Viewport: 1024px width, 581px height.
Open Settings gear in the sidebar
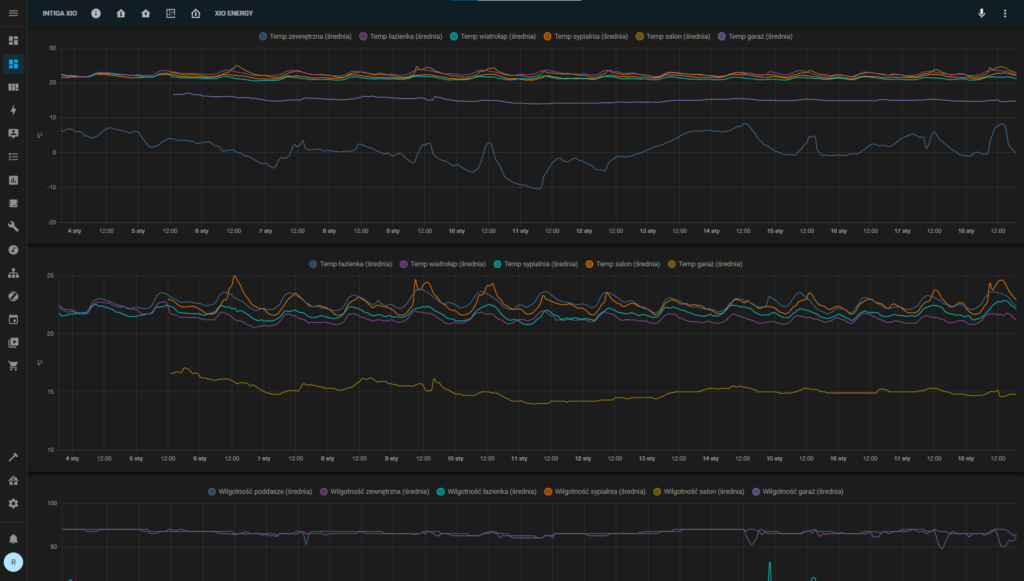13,503
